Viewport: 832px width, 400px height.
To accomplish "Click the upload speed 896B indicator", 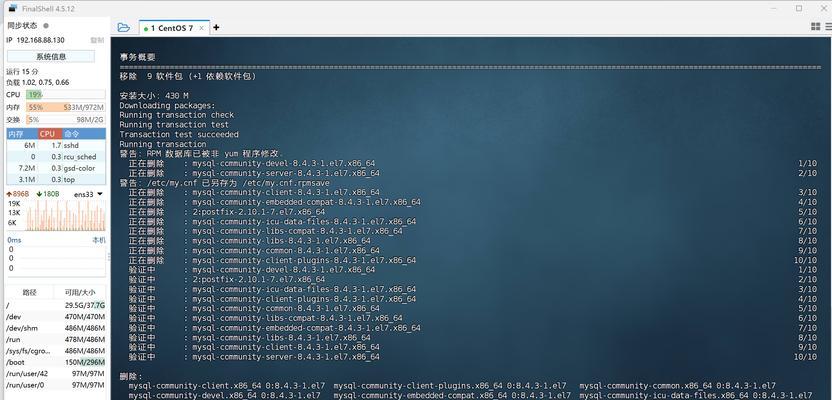I will pyautogui.click(x=18, y=194).
